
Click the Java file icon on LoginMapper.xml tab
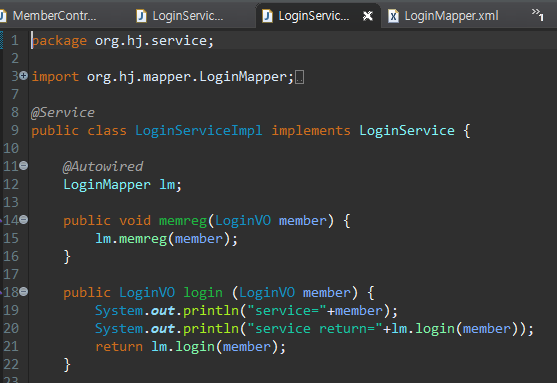(x=393, y=16)
